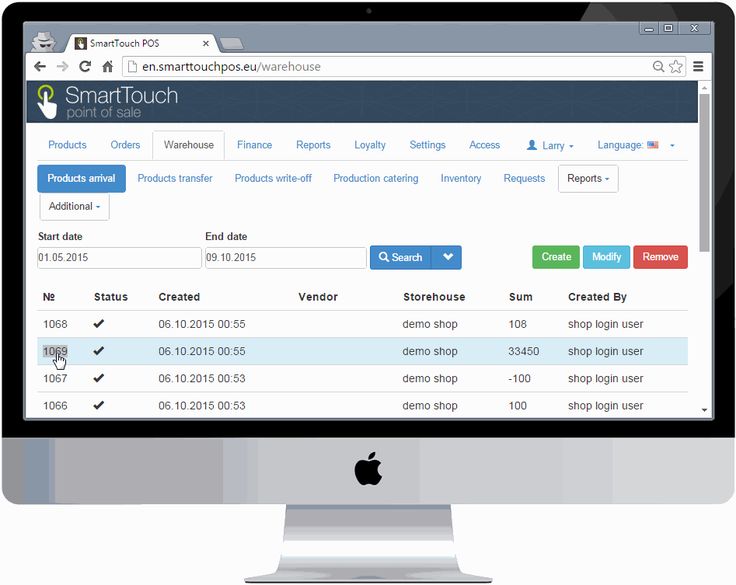The width and height of the screenshot is (736, 585).
Task: Click the Sum column header
Action: pos(521,297)
